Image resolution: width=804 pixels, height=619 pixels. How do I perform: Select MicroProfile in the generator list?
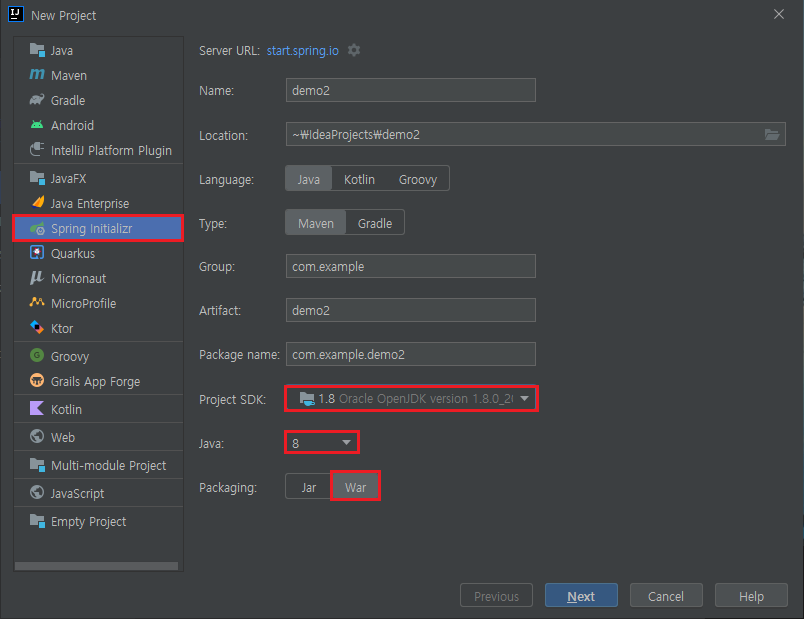(98, 303)
